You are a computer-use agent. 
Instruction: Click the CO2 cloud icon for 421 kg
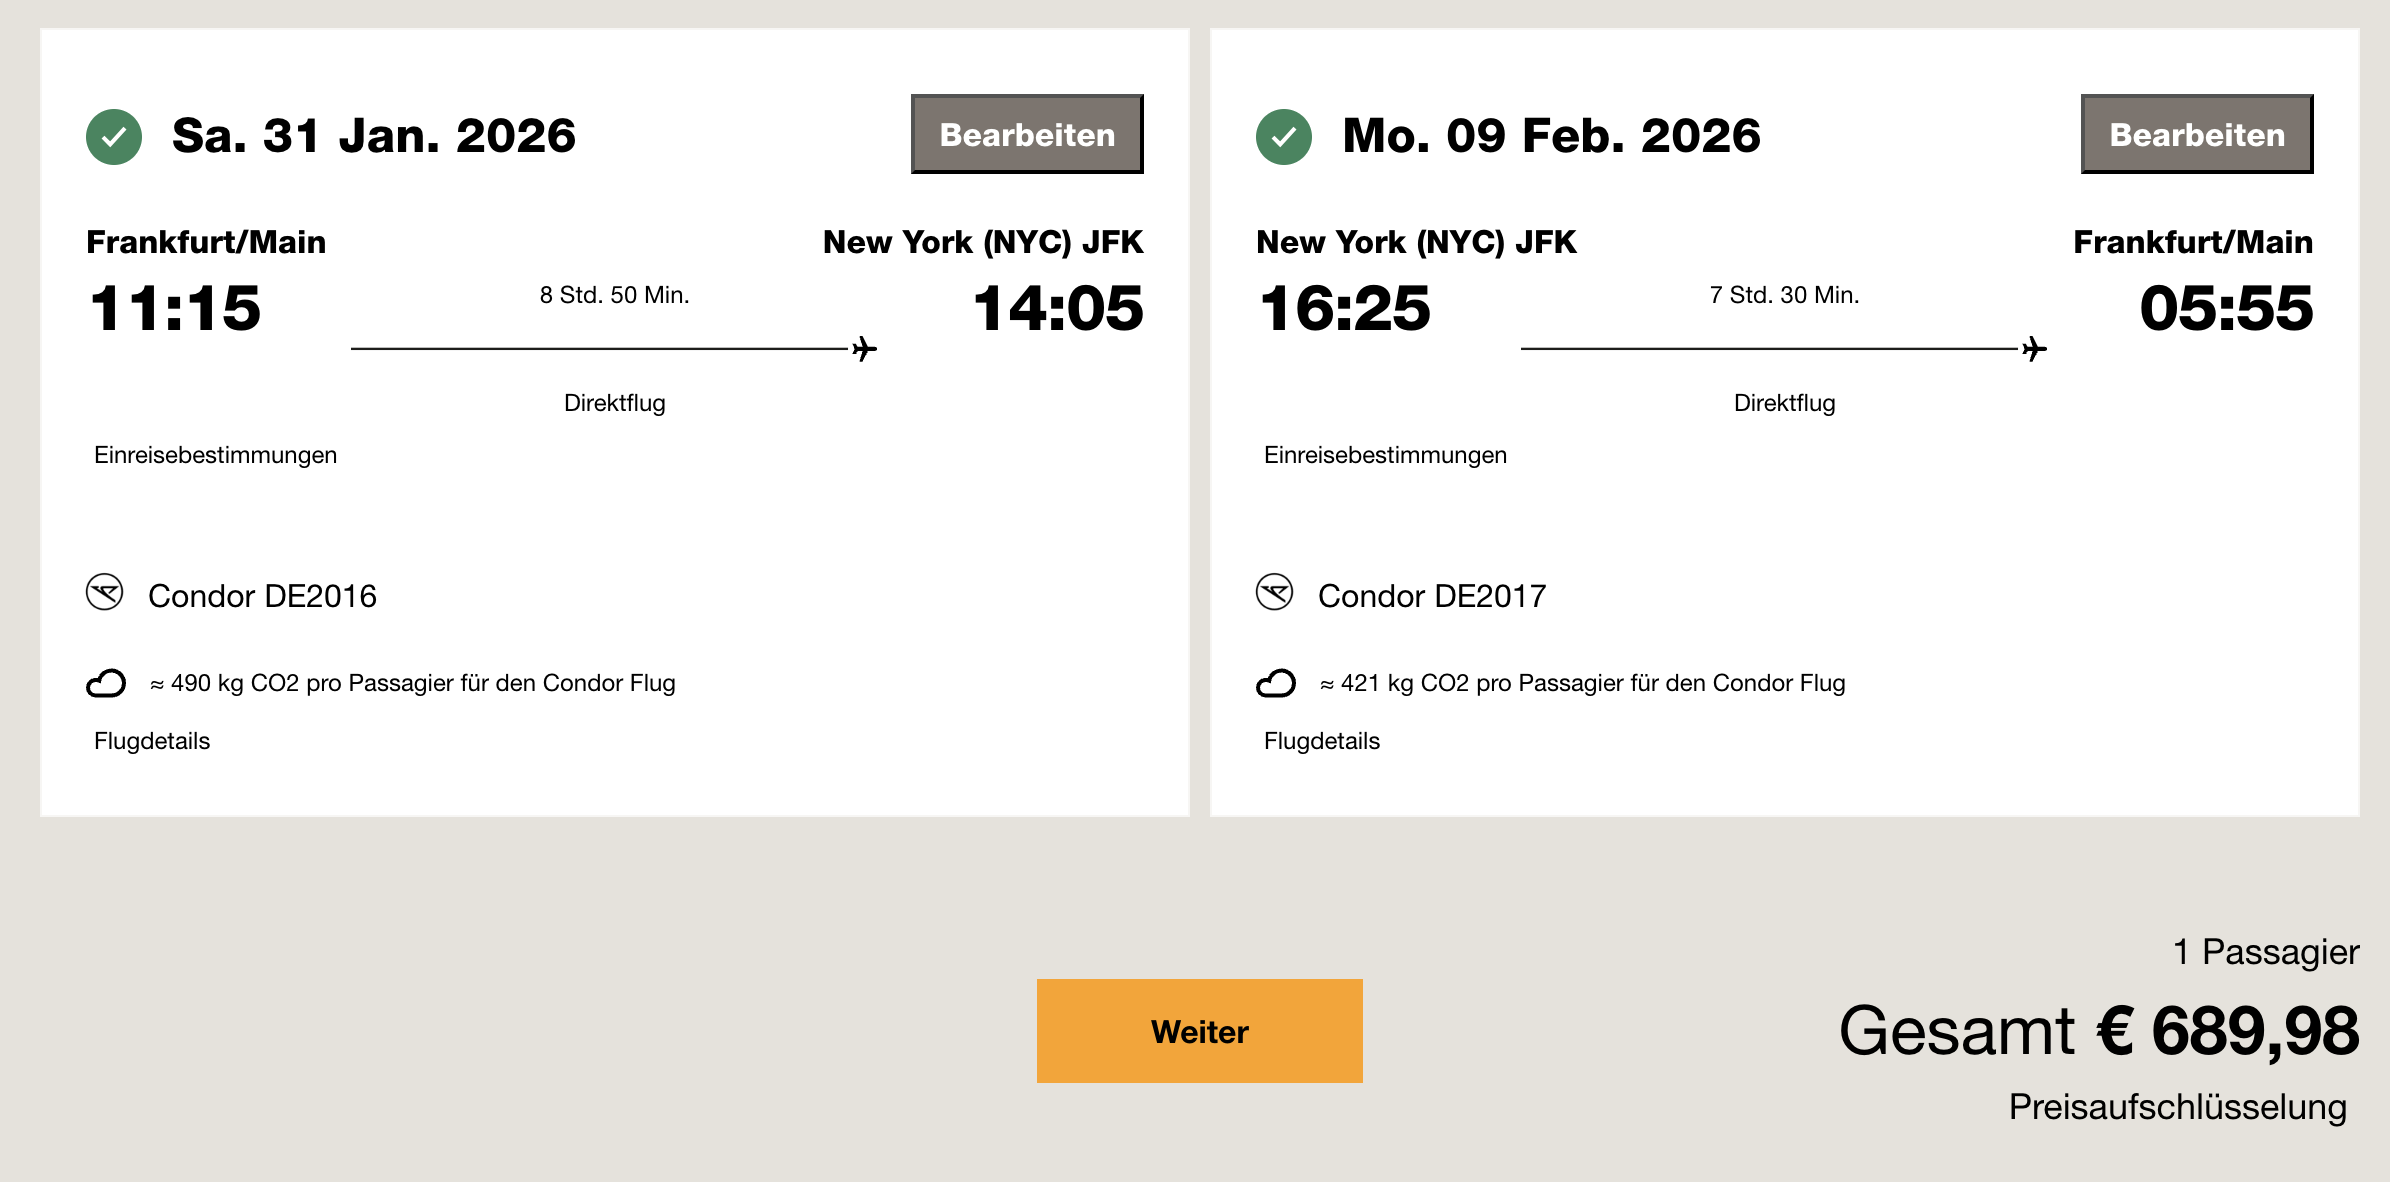click(1276, 683)
